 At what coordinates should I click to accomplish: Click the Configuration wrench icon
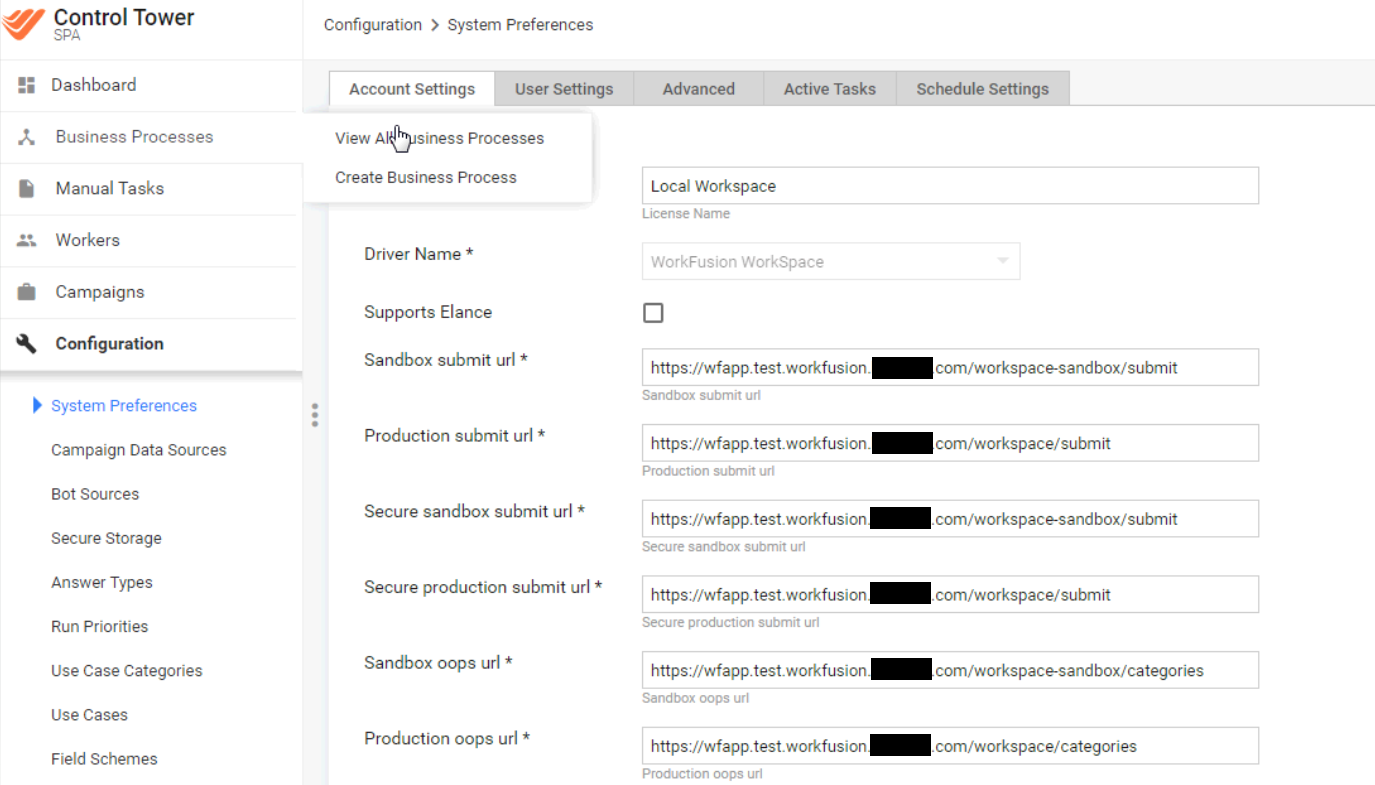pyautogui.click(x=27, y=344)
